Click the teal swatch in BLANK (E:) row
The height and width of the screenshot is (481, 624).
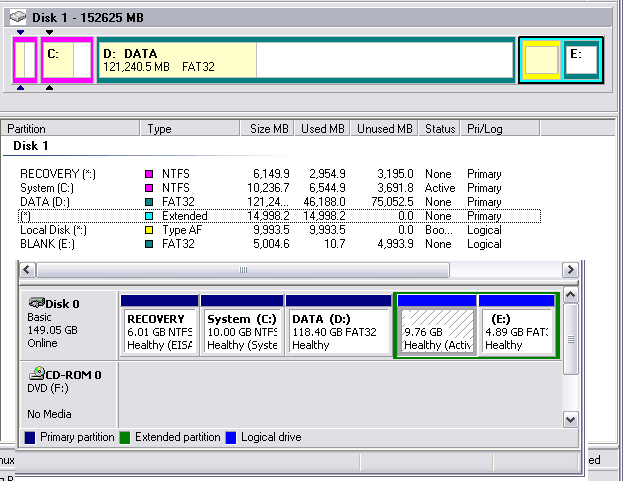click(x=149, y=244)
